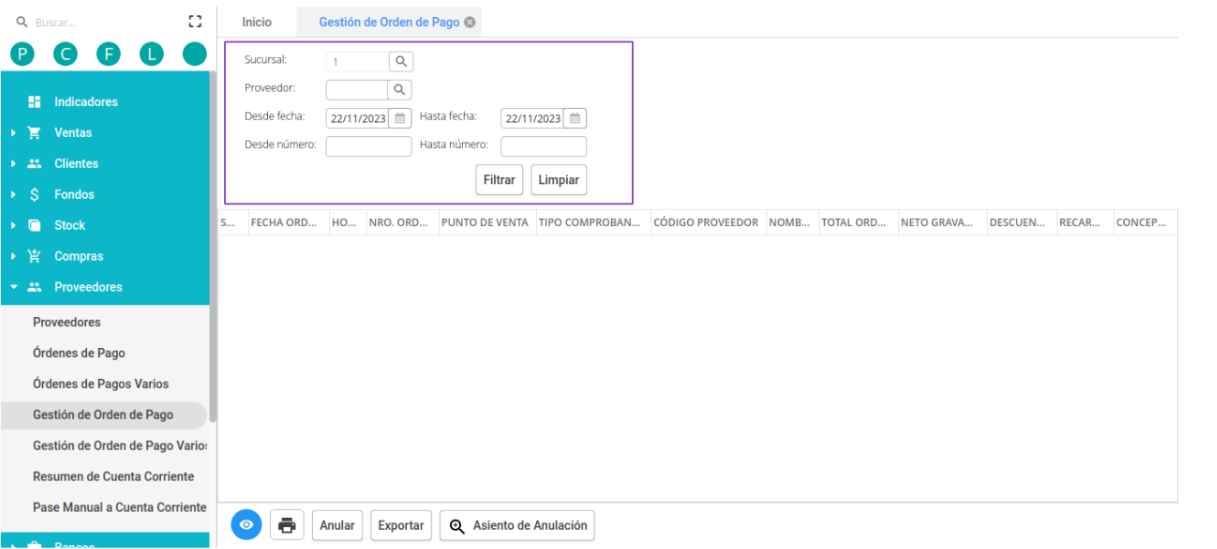Image resolution: width=1217 pixels, height=549 pixels.
Task: Open Indicadores menu item
Action: click(86, 102)
